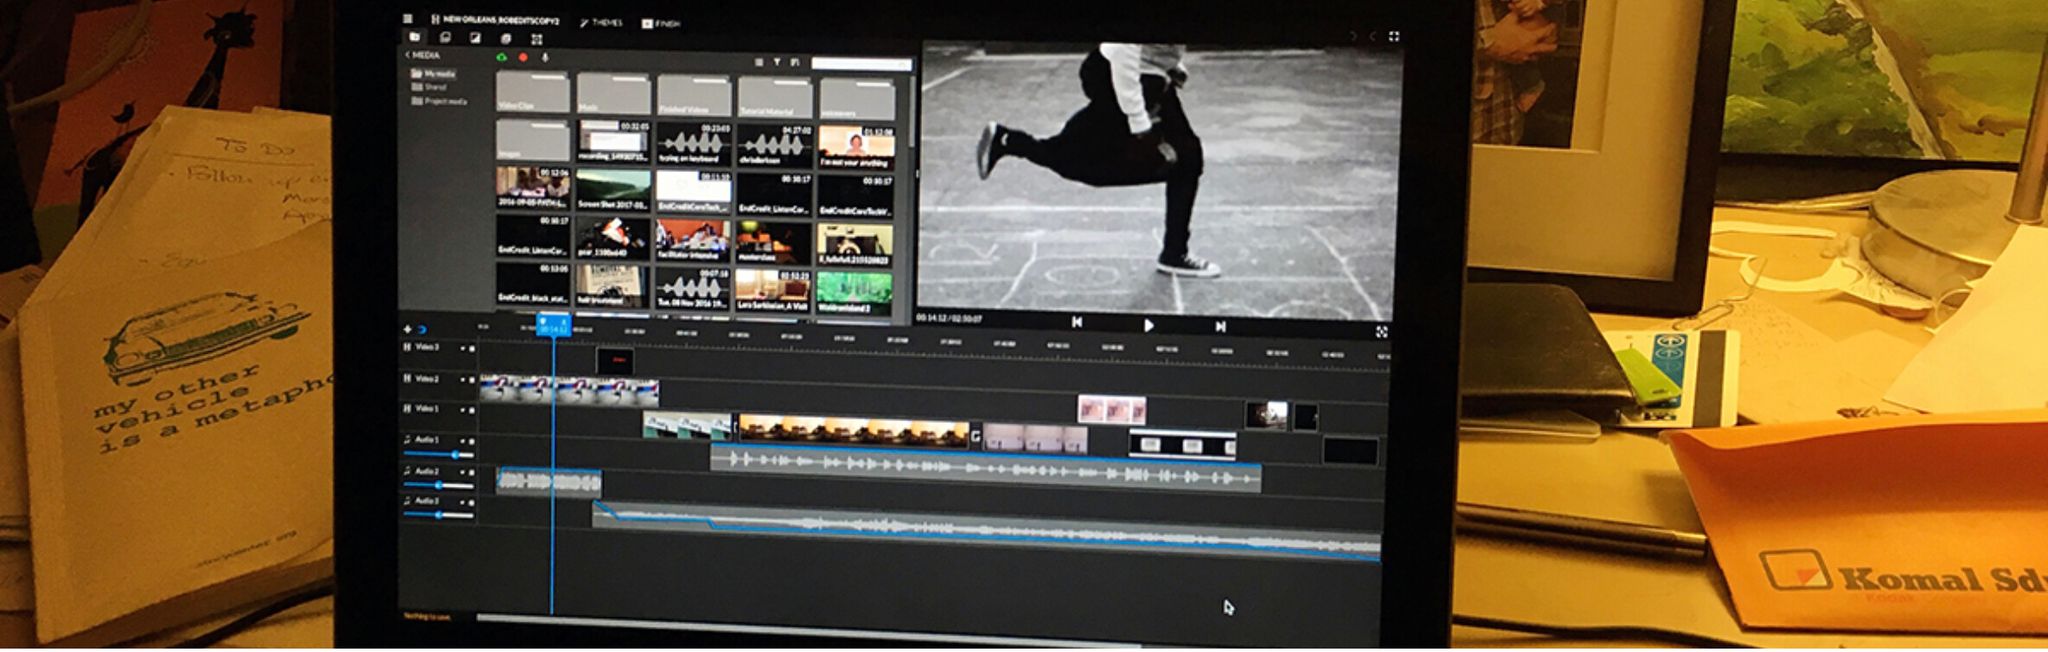Switch media to list view icon

click(x=759, y=62)
